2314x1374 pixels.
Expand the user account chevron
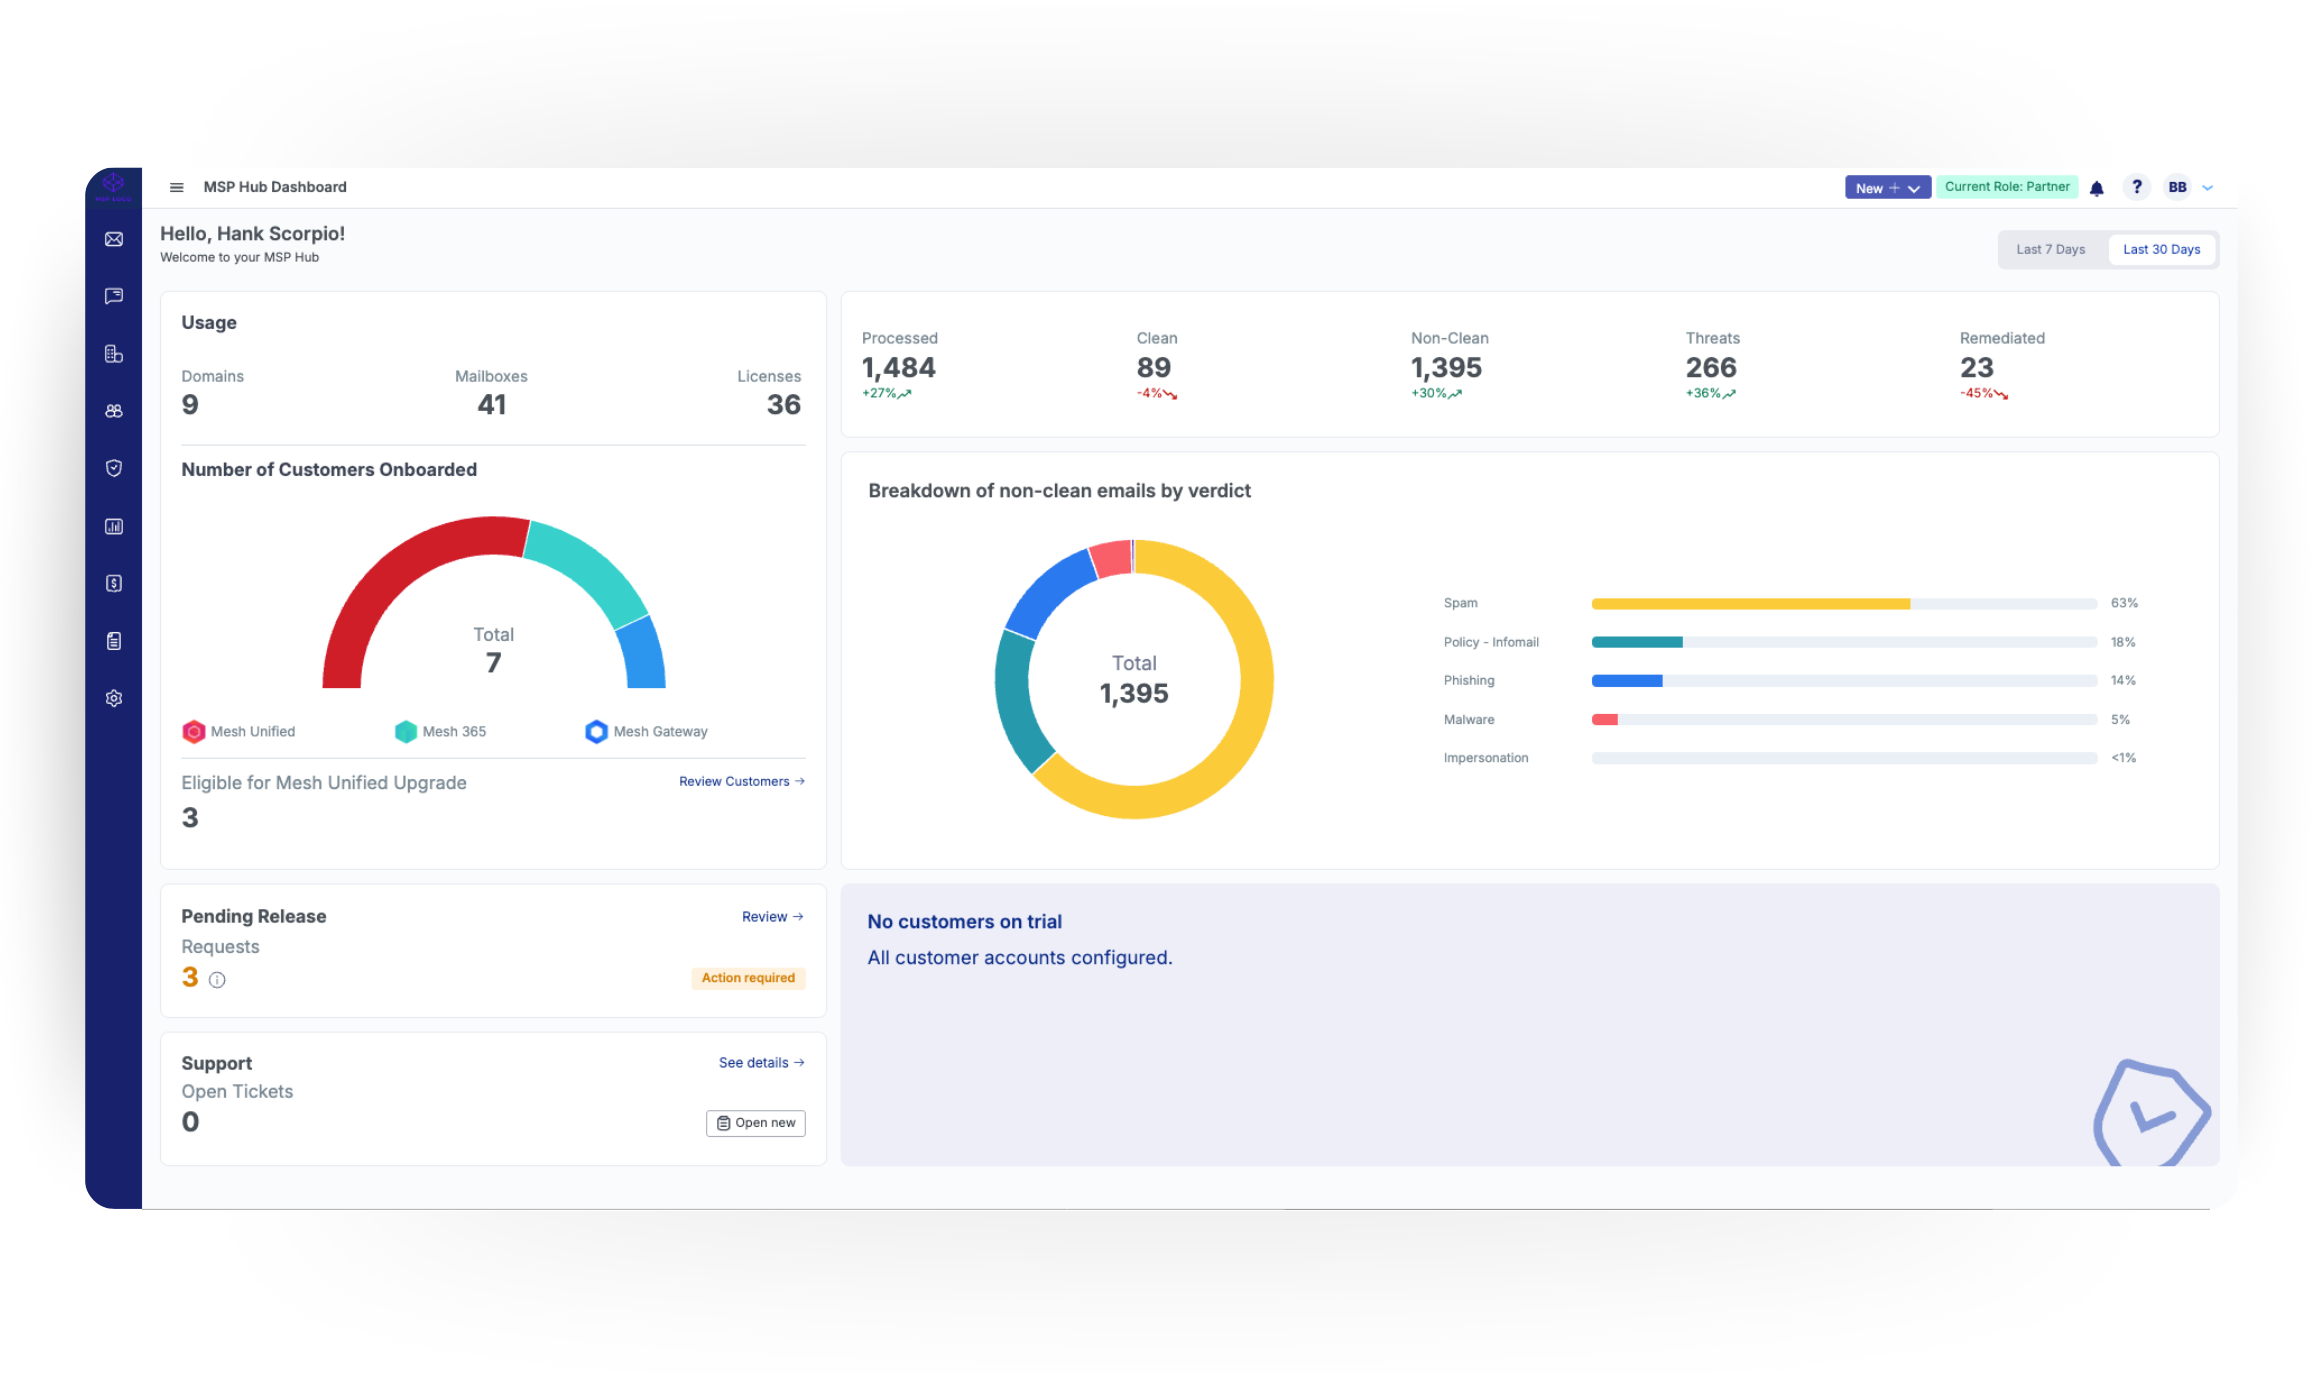click(2207, 188)
